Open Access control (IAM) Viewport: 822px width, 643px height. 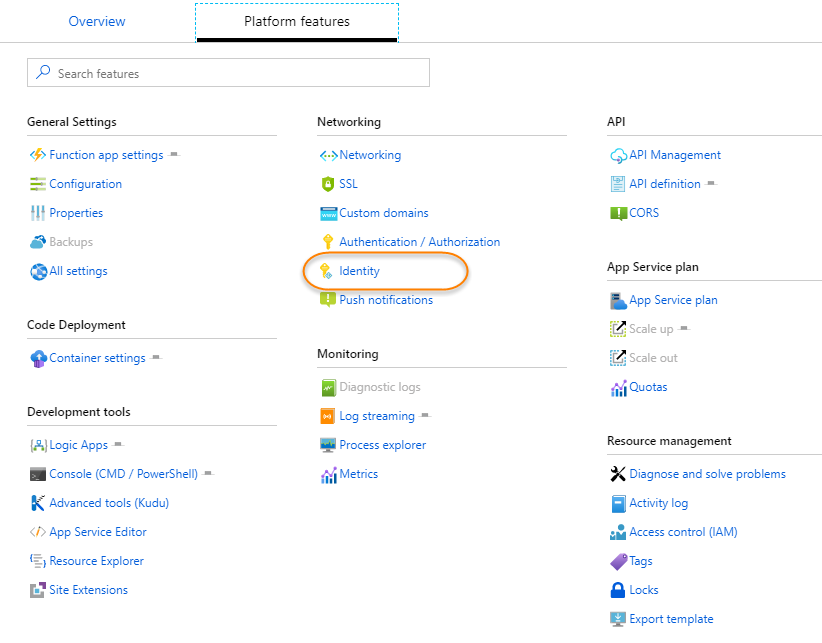pos(683,532)
